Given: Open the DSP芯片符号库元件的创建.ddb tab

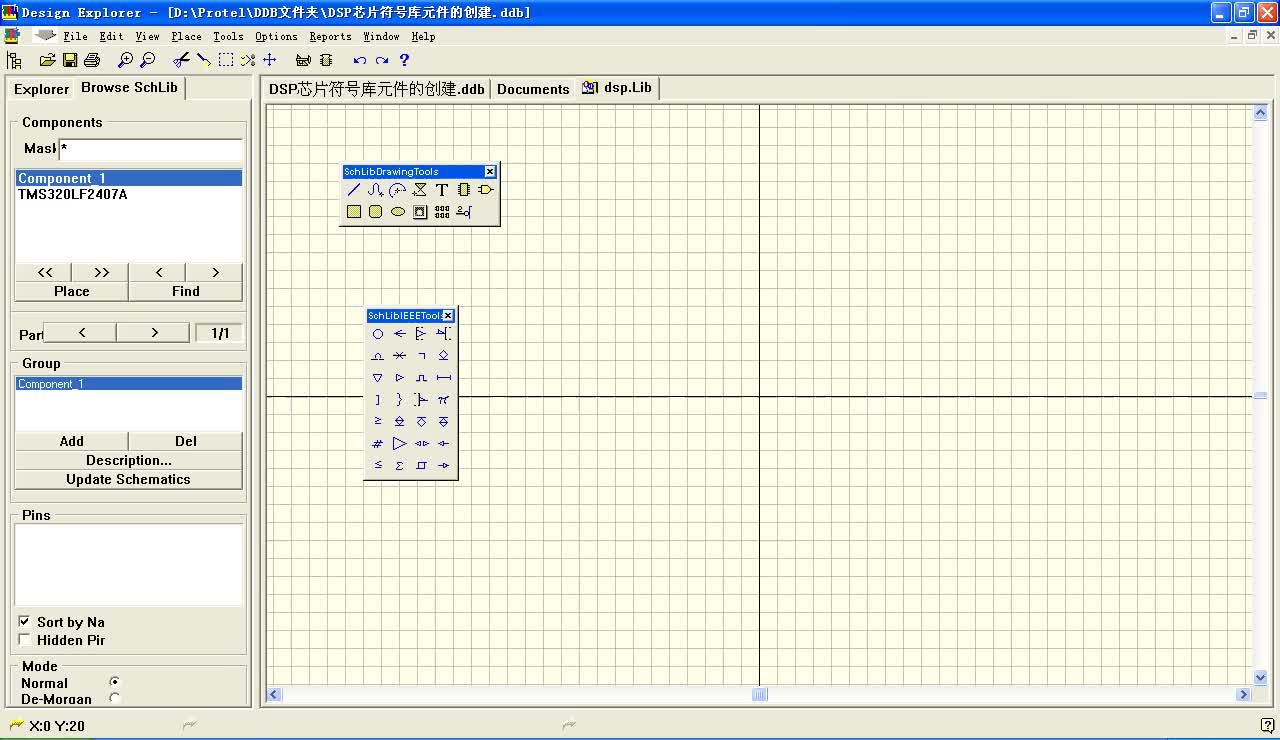Looking at the screenshot, I should click(376, 89).
